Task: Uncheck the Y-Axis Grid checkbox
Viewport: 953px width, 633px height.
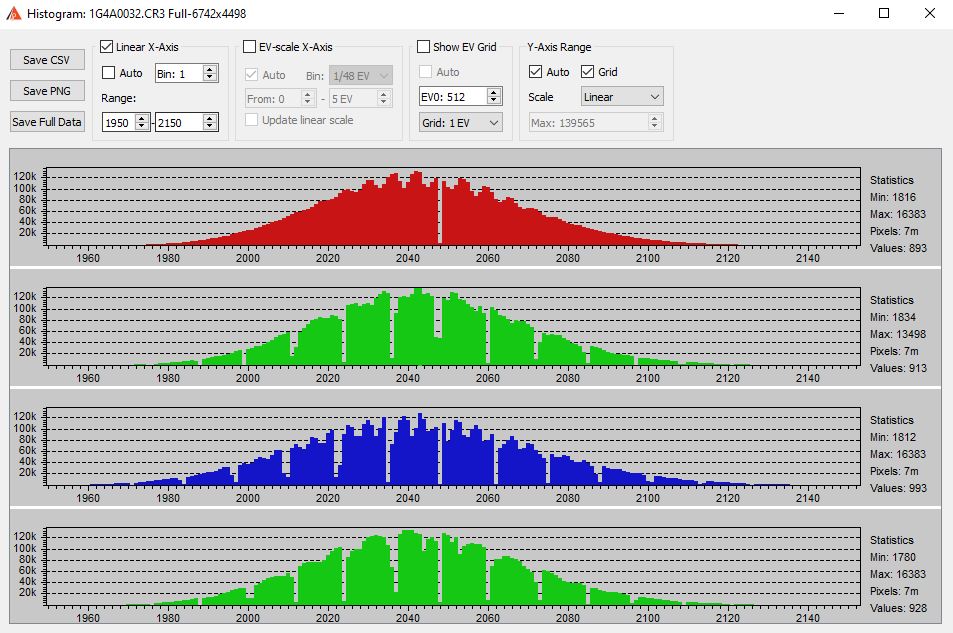Action: pos(587,72)
